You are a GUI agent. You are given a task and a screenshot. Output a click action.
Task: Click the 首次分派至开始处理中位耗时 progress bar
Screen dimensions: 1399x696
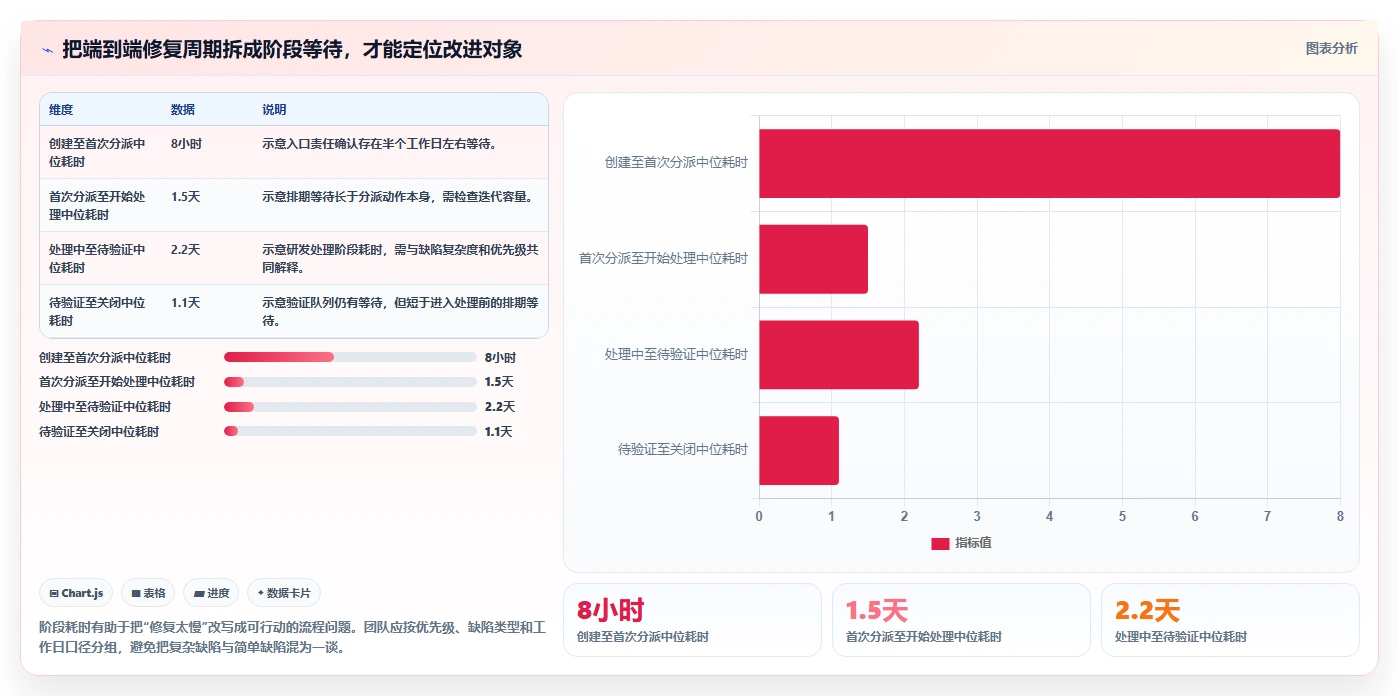(x=350, y=382)
